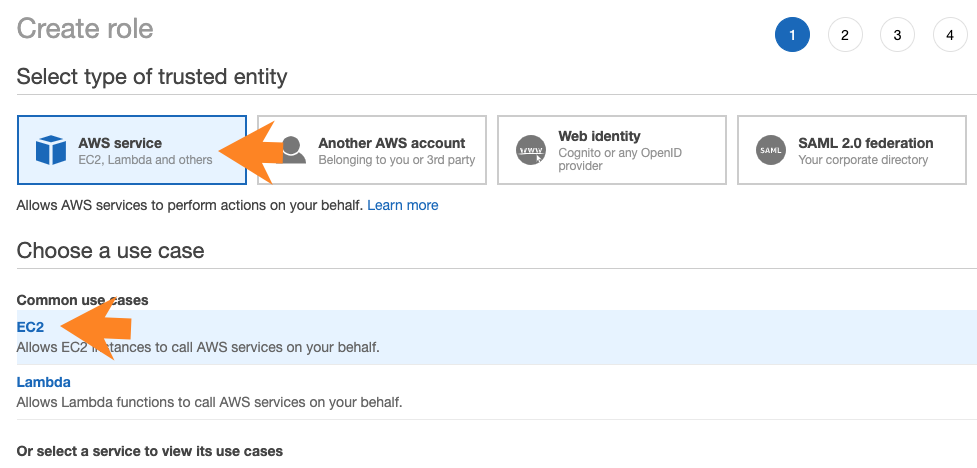Click the "Create role" page title

coord(85,28)
